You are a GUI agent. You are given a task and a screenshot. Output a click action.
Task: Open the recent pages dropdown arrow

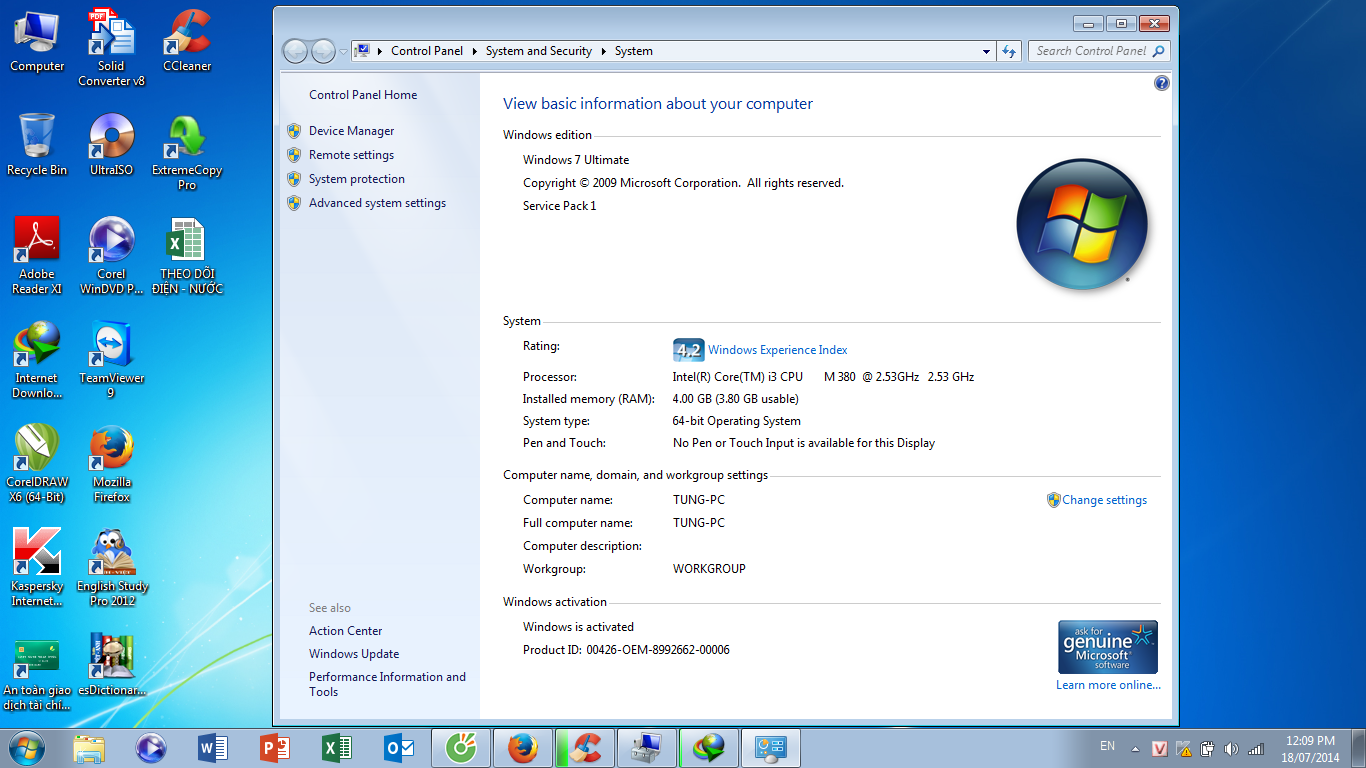(343, 51)
